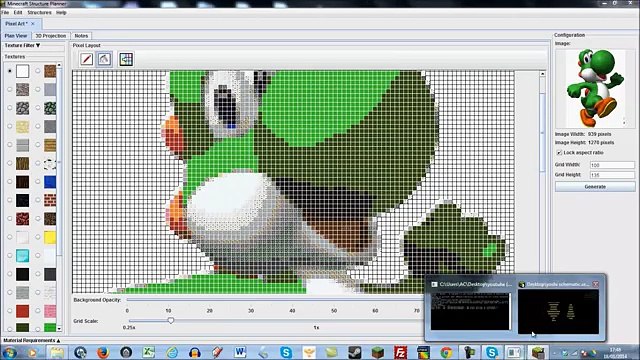Select the radio button for the red wool texture
The width and height of the screenshot is (640, 360).
(10, 311)
